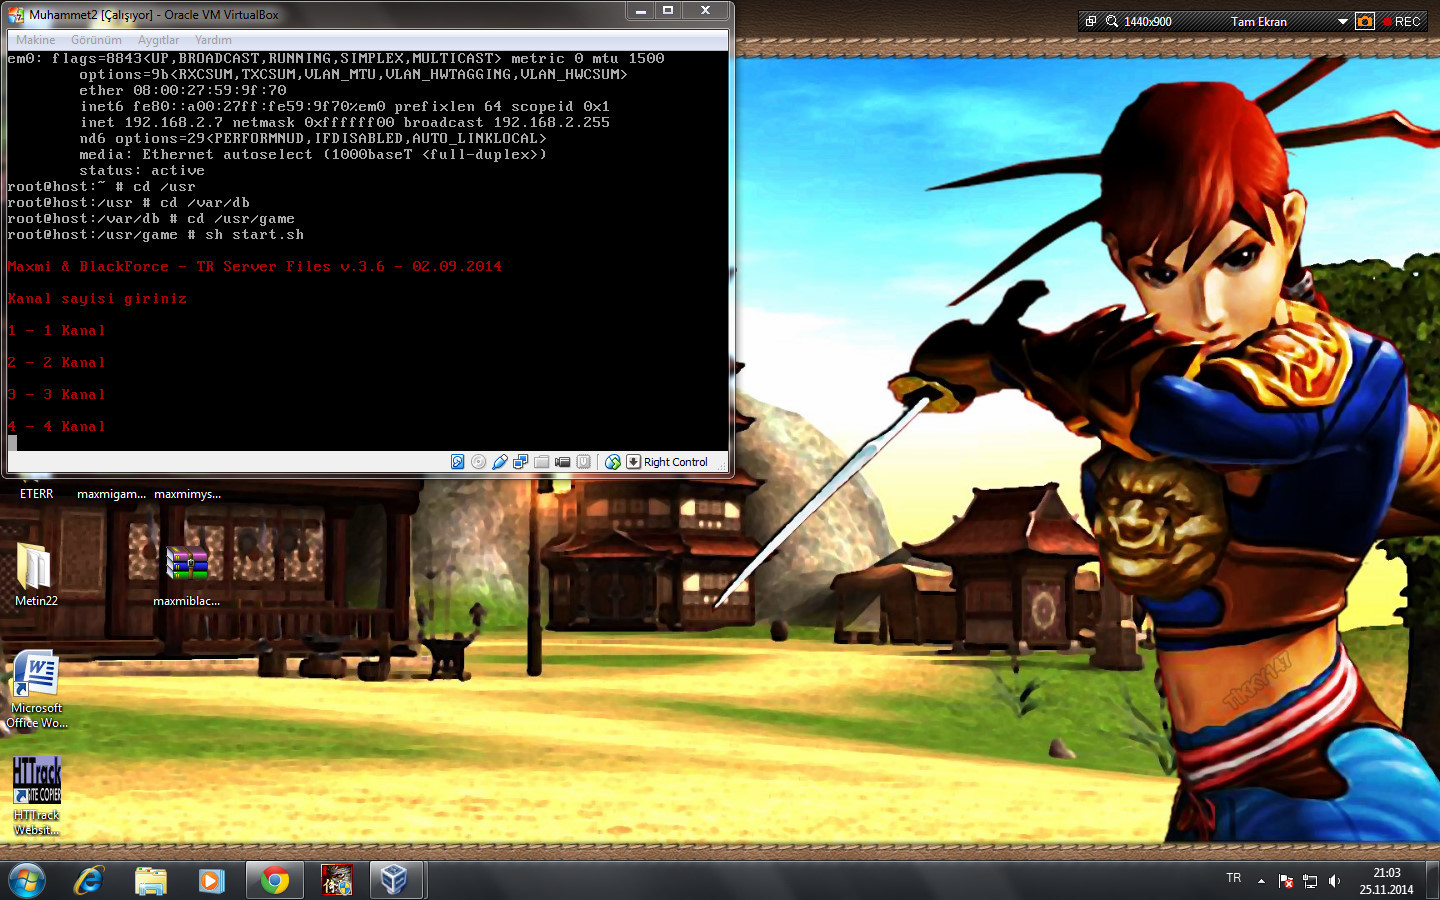Select the maxmimys... desktop item

[187, 494]
